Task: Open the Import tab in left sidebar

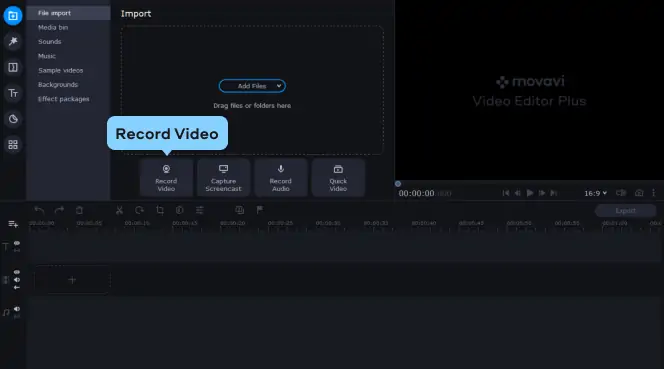Action: point(13,16)
